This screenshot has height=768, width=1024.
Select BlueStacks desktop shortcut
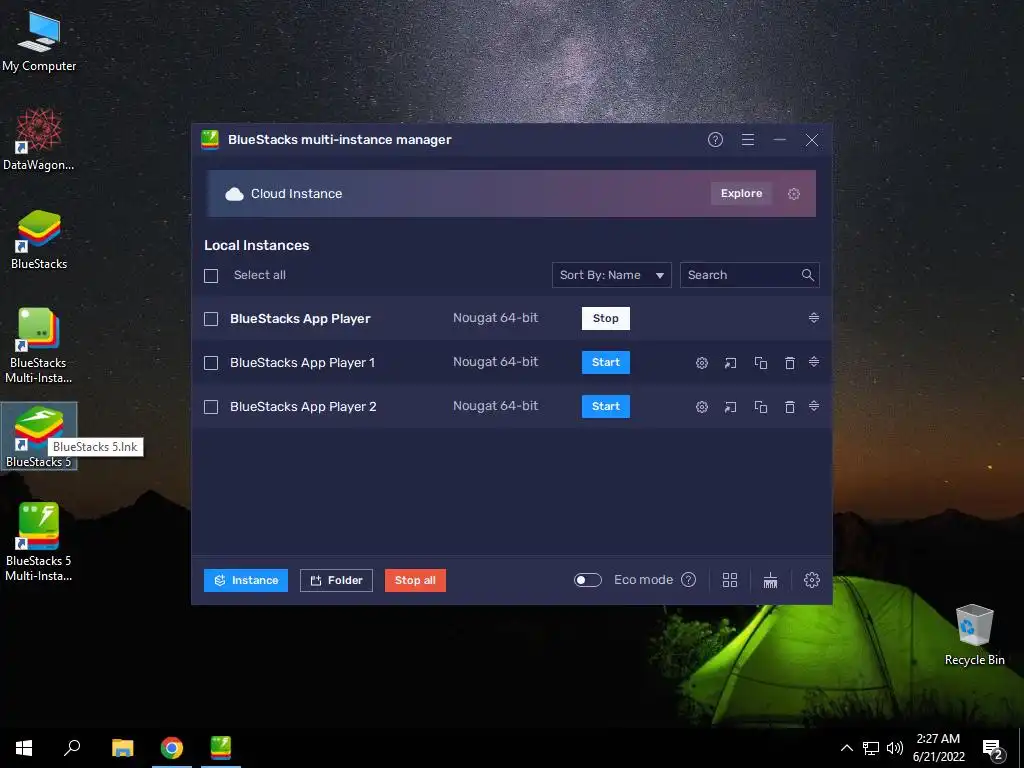[x=39, y=240]
